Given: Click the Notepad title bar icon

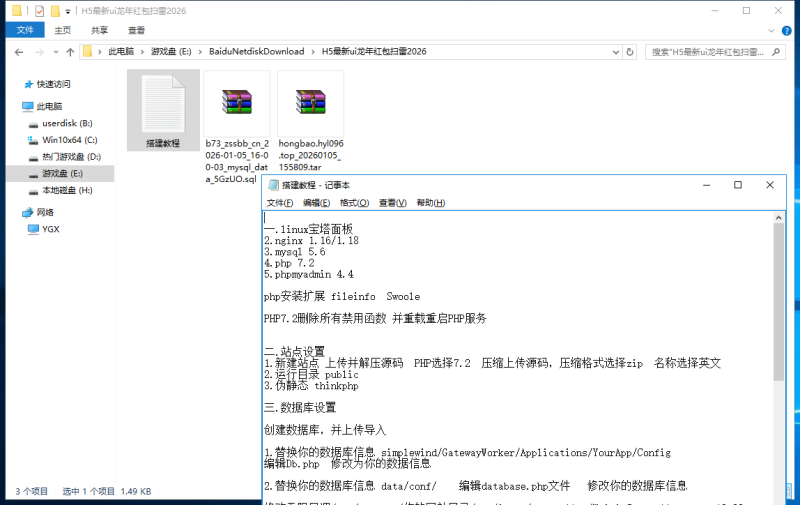Looking at the screenshot, I should 273,185.
